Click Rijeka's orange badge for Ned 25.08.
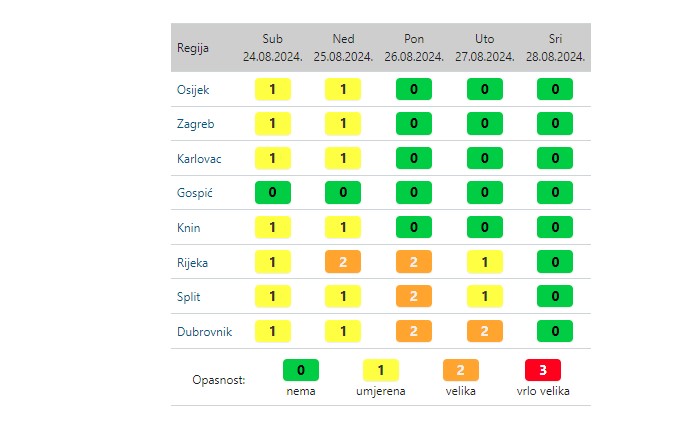Image resolution: width=690 pixels, height=428 pixels. (343, 262)
